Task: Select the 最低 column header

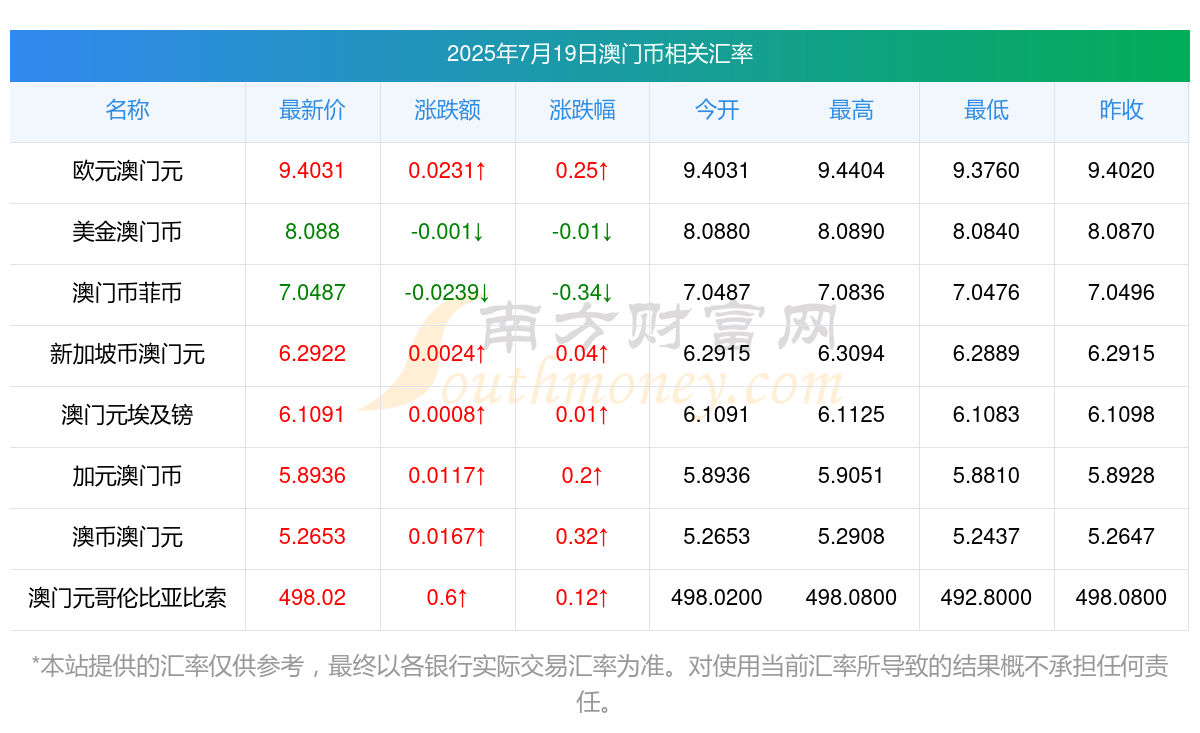Action: pyautogui.click(x=987, y=110)
